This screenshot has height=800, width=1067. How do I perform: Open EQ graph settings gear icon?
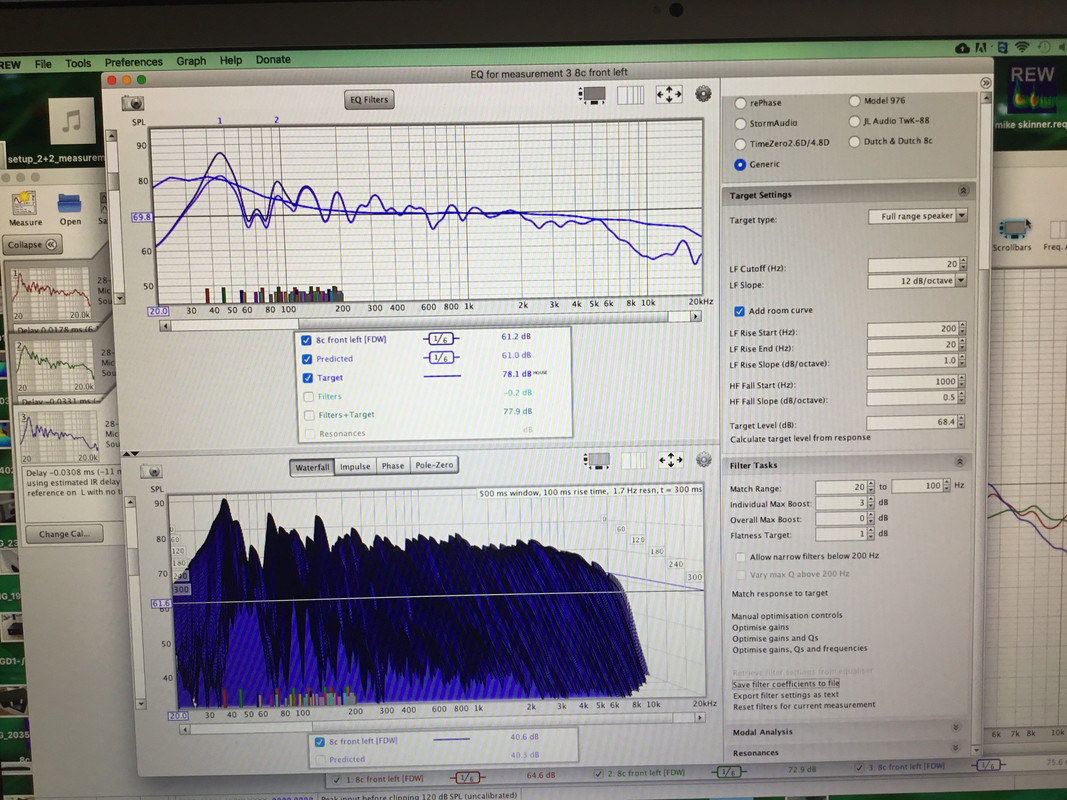tap(703, 94)
